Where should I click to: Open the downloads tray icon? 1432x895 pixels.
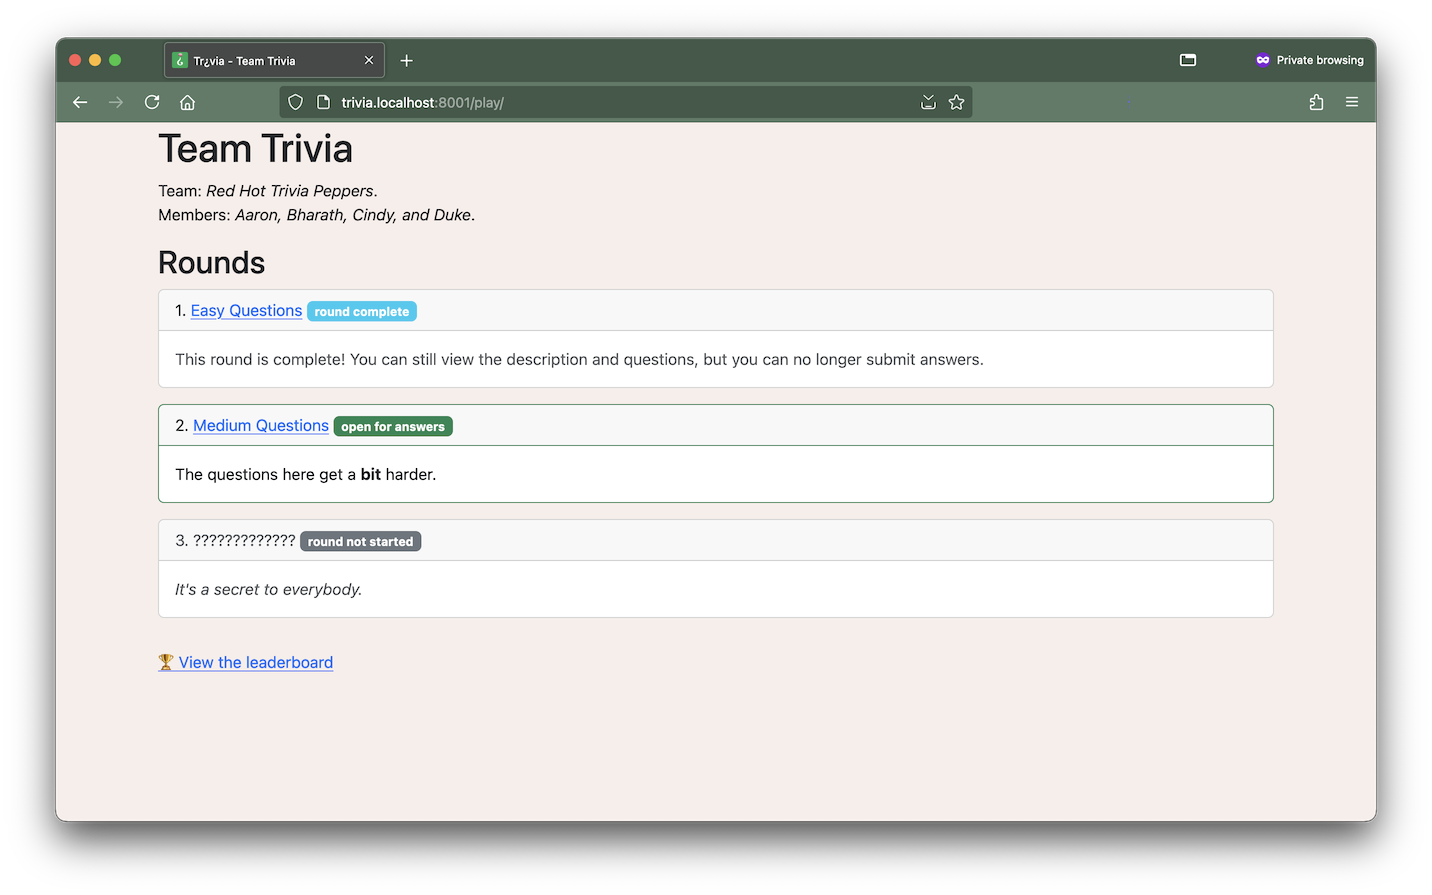tap(928, 101)
